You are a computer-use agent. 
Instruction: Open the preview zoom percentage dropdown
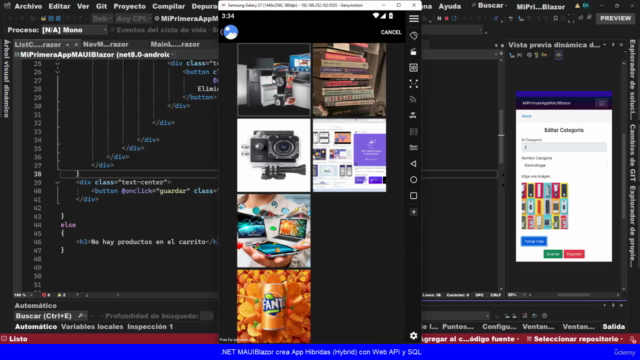pos(517,295)
